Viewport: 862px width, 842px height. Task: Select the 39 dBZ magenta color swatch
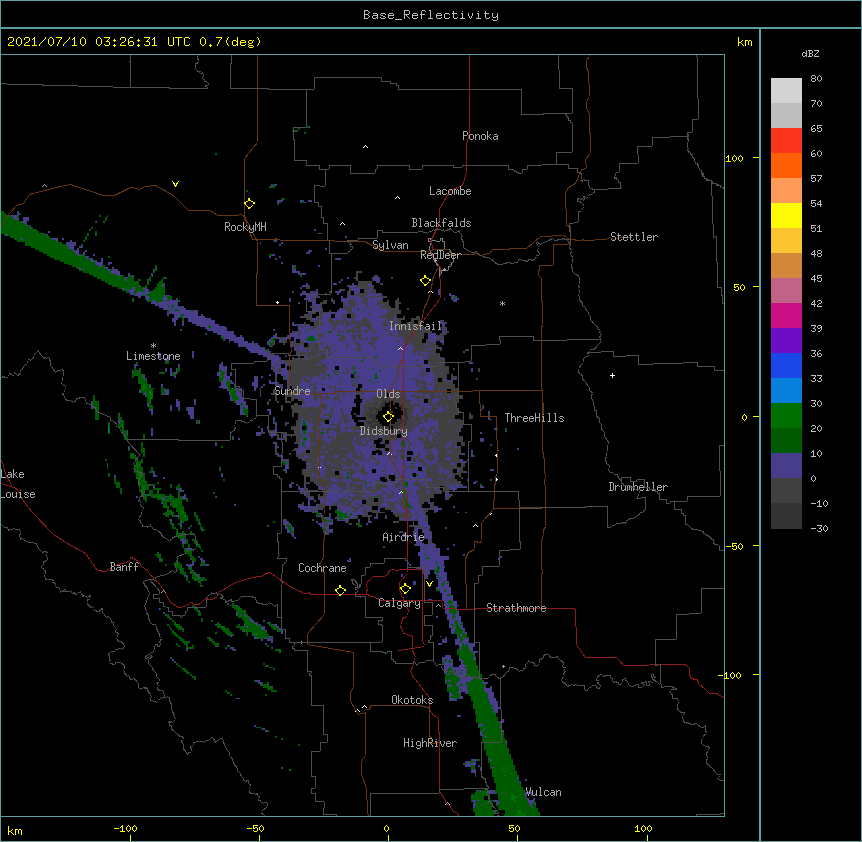786,315
